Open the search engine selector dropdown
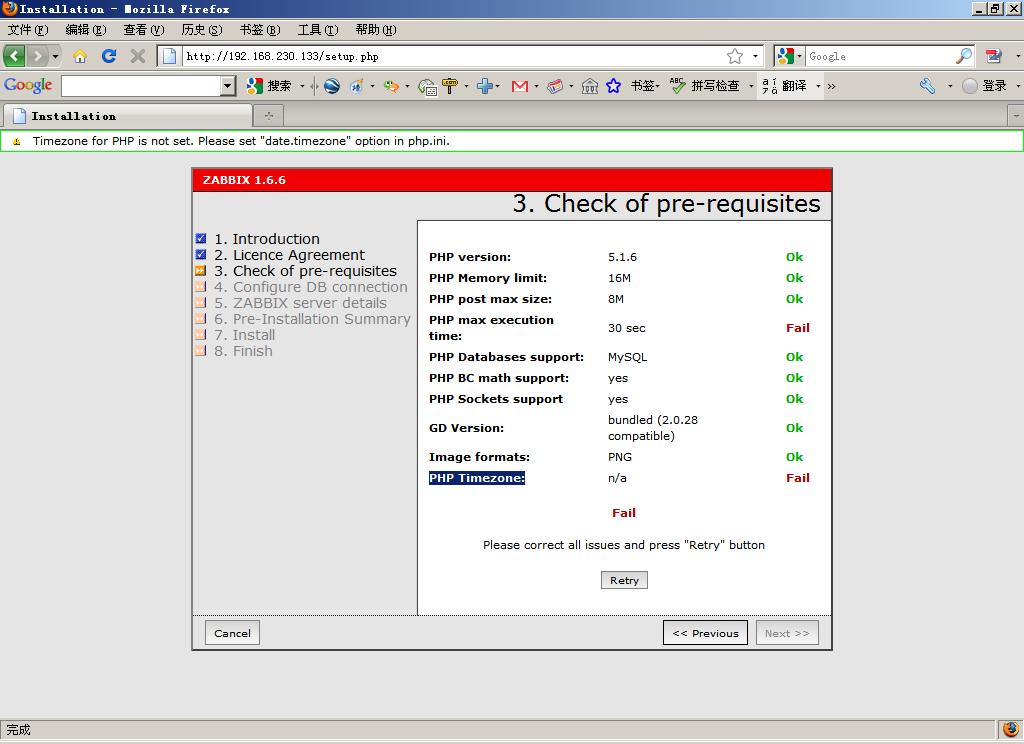The width and height of the screenshot is (1024, 744). pos(788,56)
